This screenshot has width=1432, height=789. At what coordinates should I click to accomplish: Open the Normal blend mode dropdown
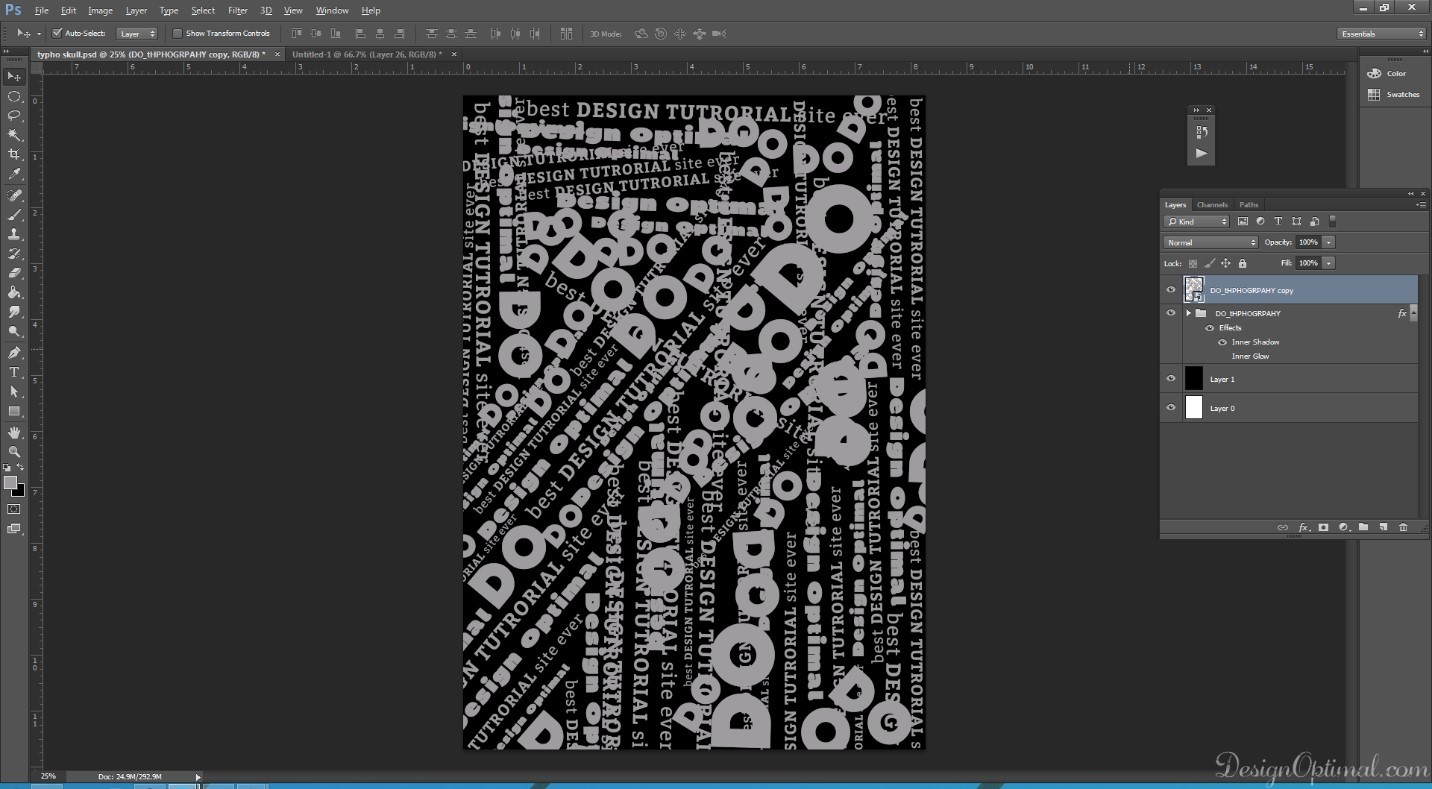click(x=1210, y=242)
